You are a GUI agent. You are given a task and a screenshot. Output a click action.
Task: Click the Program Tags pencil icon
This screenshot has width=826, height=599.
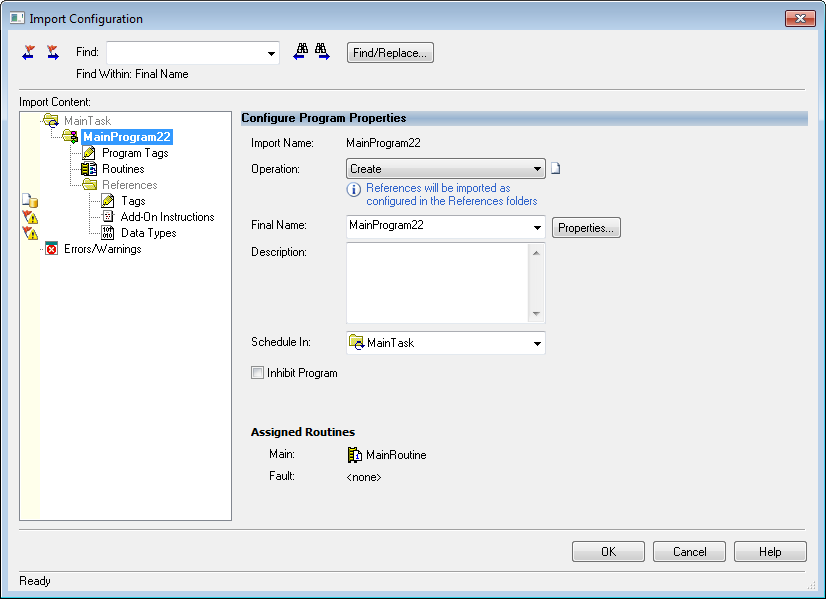(x=89, y=153)
